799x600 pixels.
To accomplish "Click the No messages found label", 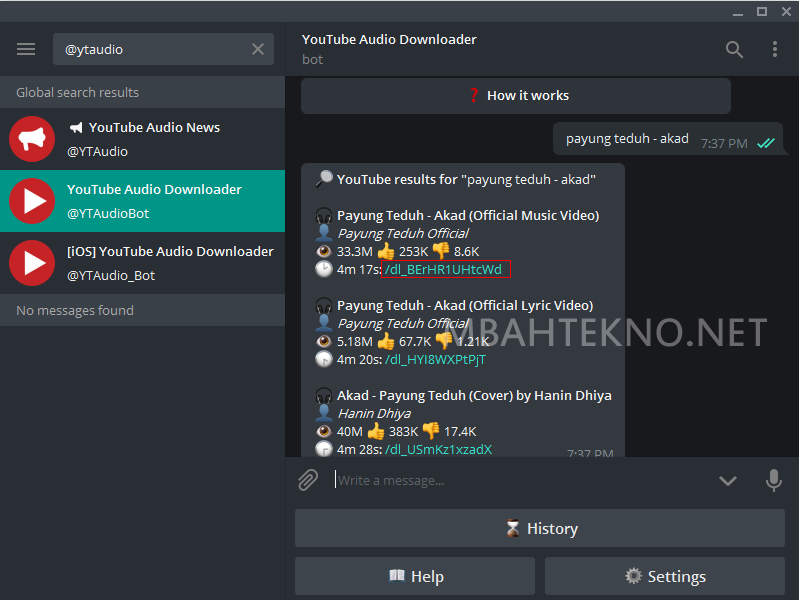I will click(75, 310).
